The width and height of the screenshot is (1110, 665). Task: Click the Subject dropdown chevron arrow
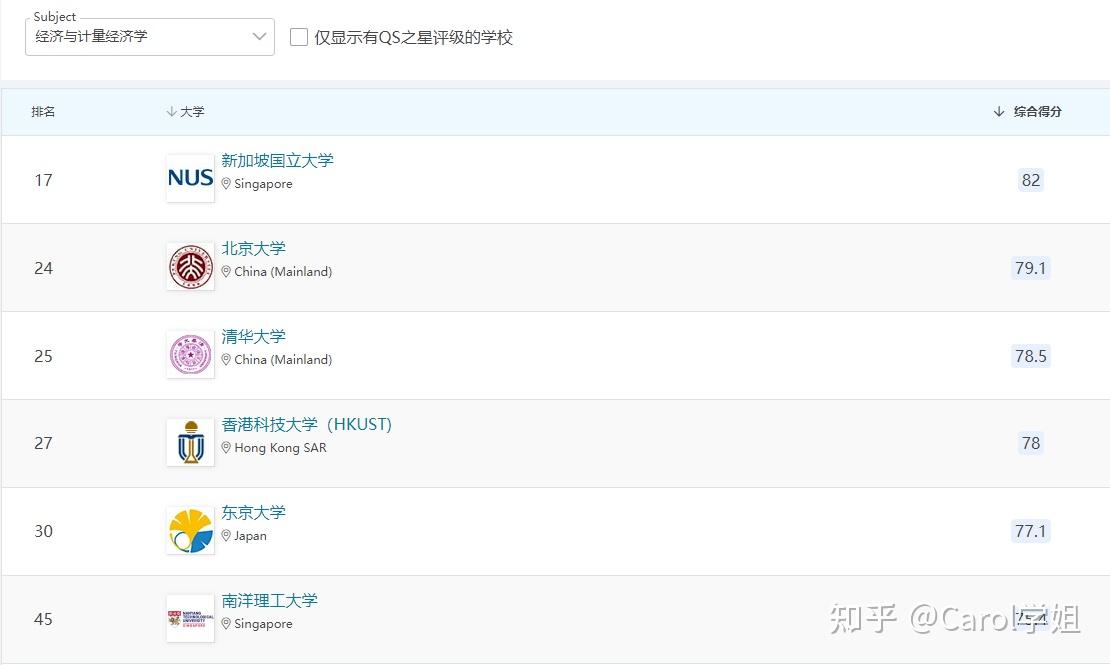tap(259, 36)
